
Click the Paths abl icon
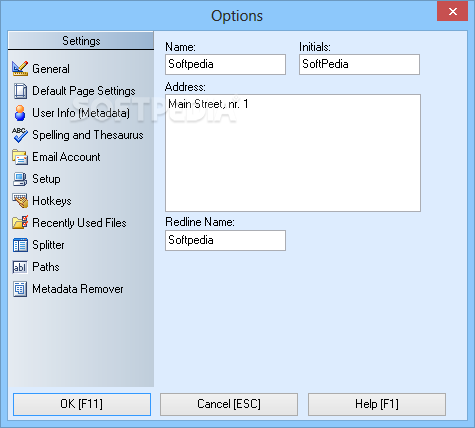[20, 267]
